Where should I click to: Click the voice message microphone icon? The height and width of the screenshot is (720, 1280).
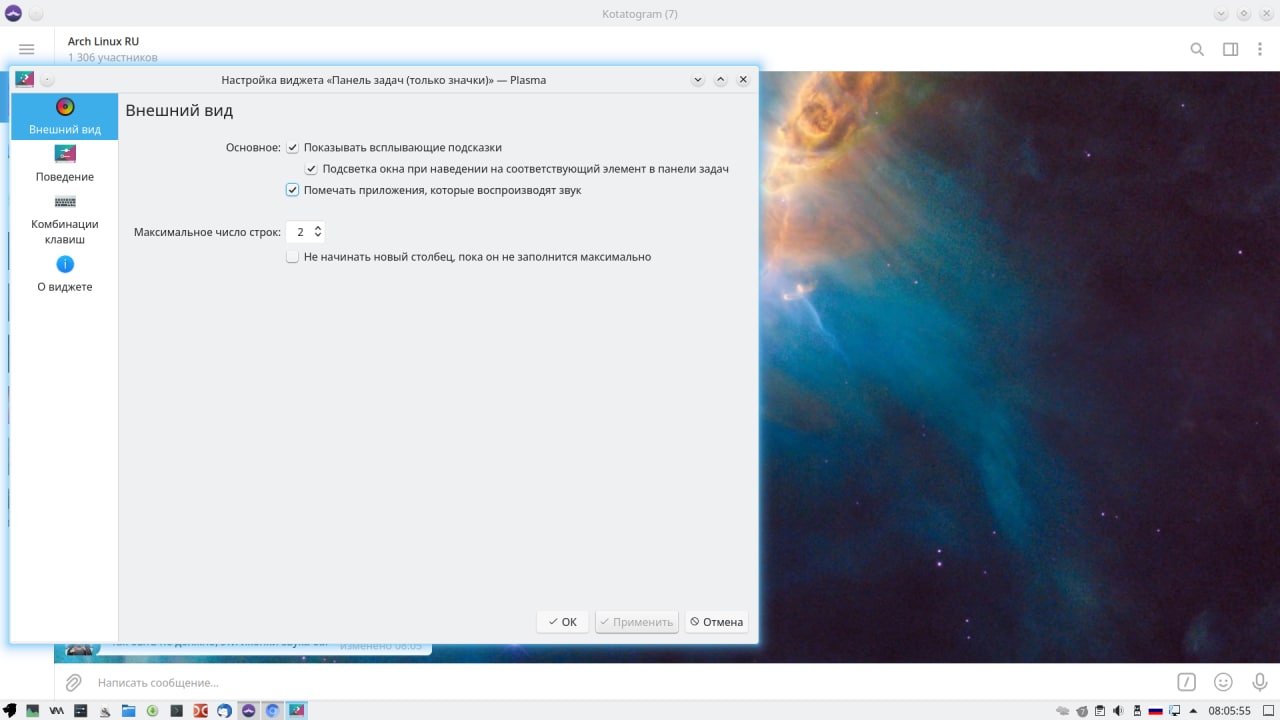click(x=1260, y=682)
